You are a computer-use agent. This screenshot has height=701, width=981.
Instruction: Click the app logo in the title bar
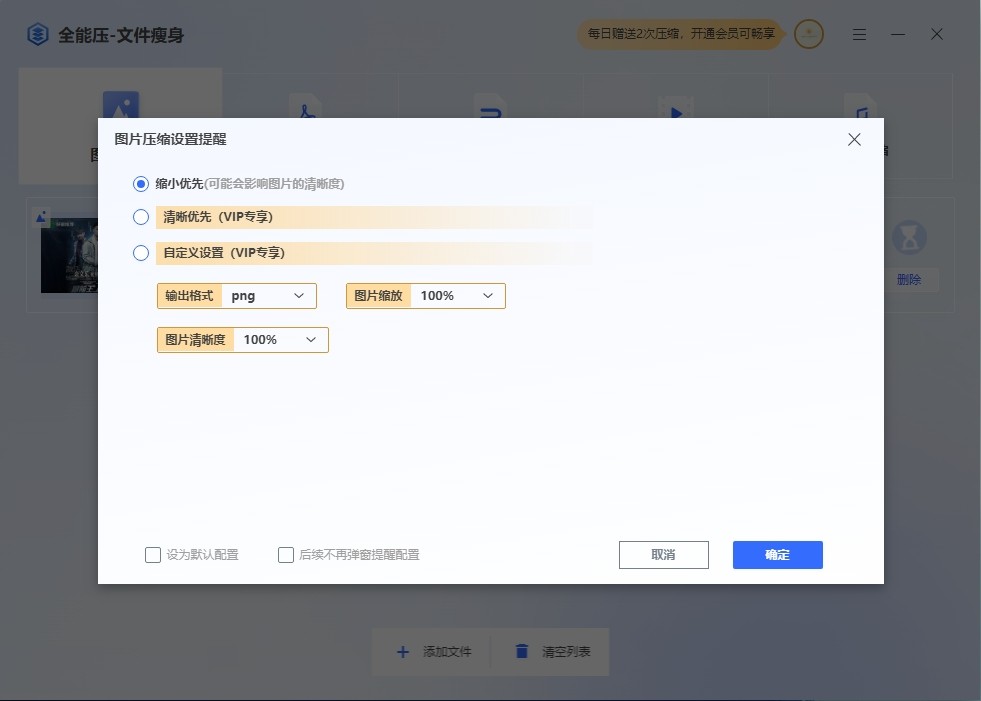(x=36, y=33)
